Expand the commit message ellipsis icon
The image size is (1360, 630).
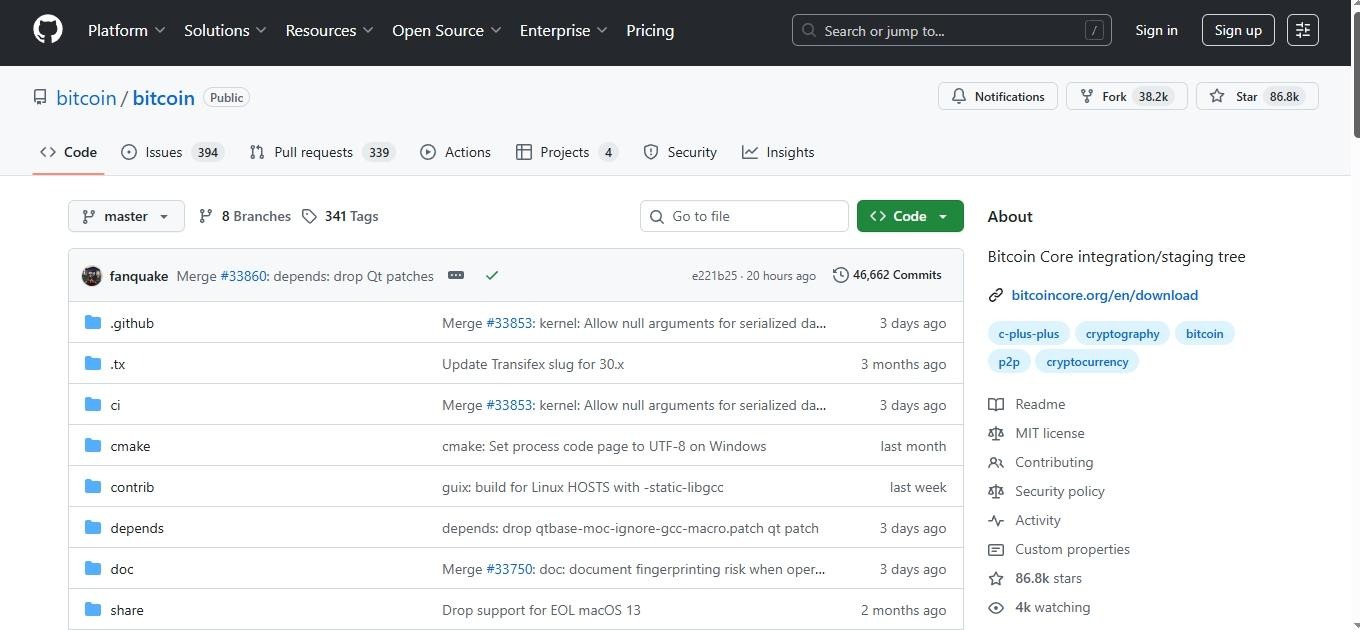pyautogui.click(x=456, y=275)
